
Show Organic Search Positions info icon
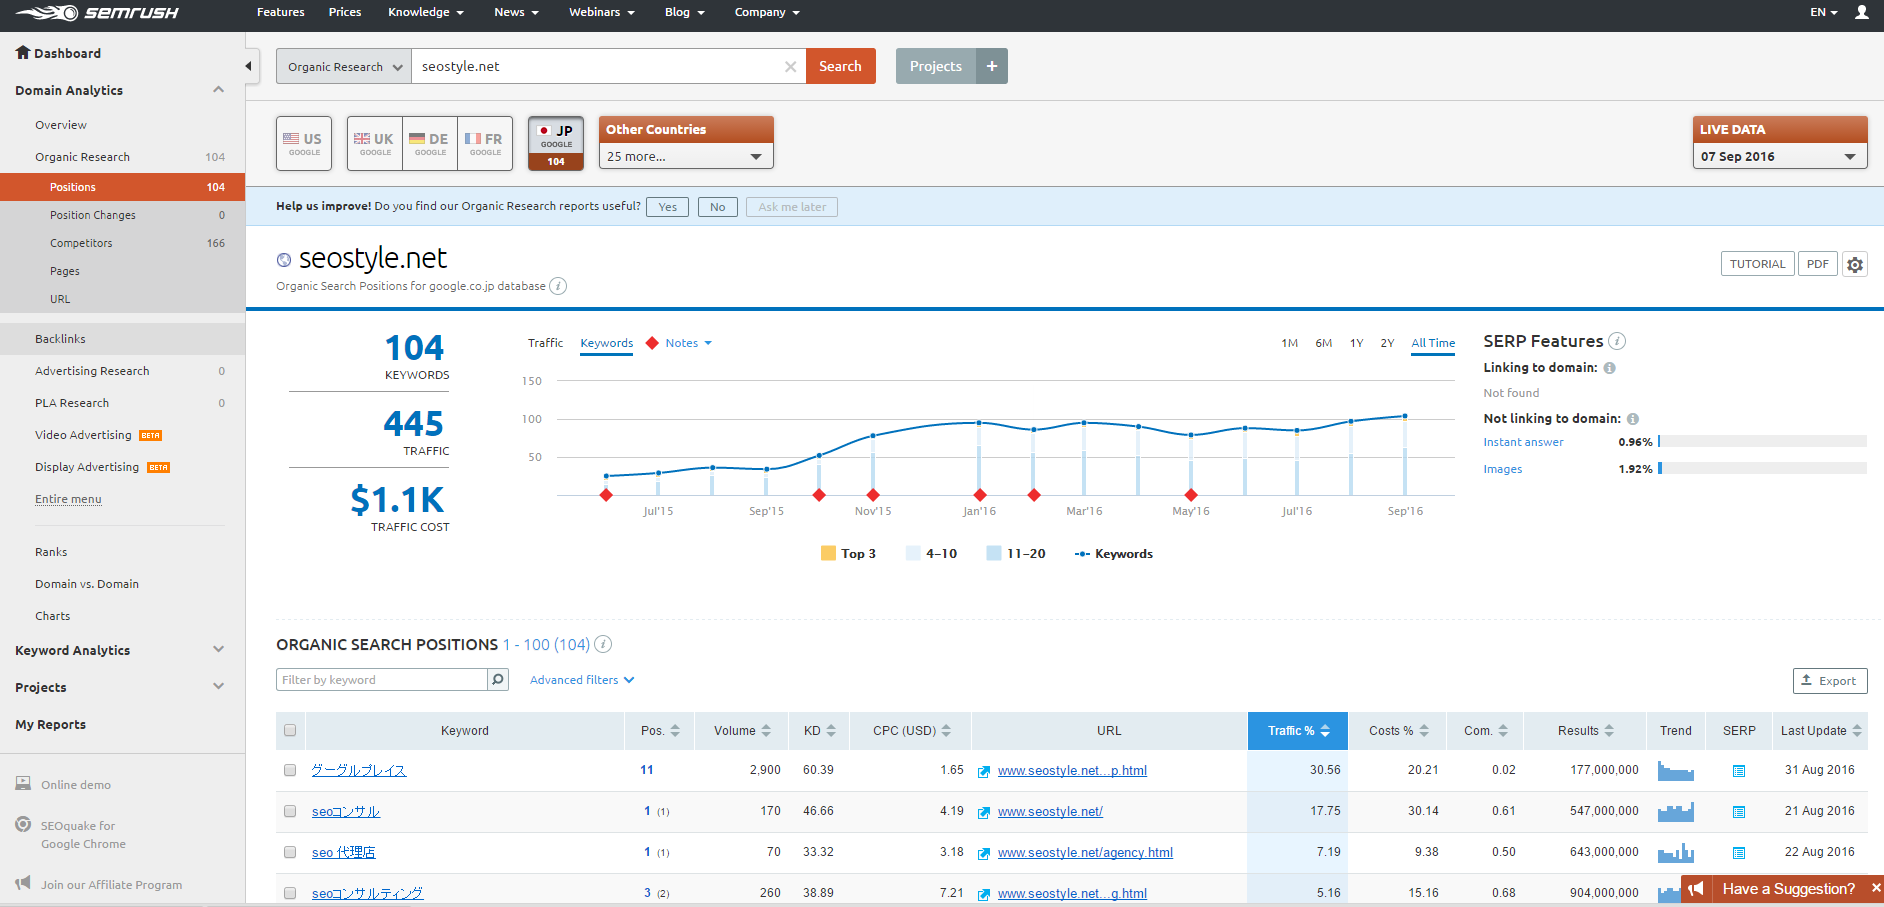[603, 644]
